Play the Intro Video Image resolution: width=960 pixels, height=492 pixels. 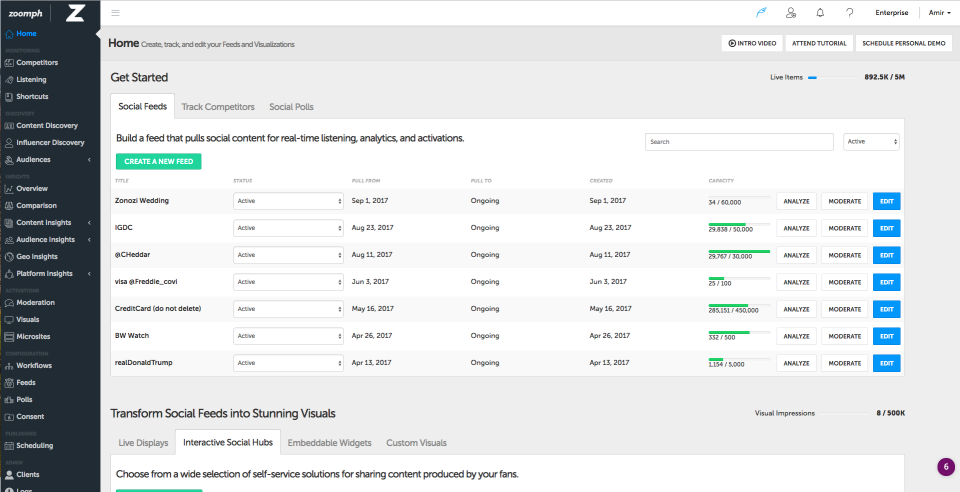[x=752, y=43]
